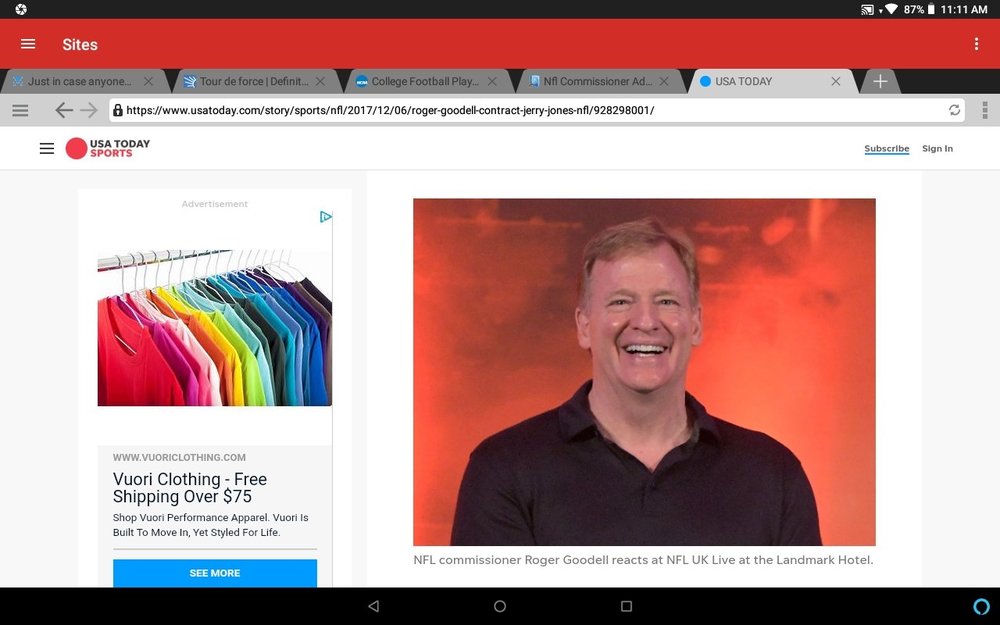The image size is (1000, 625).
Task: Click the Roger Goodell photo caption text
Action: [643, 560]
